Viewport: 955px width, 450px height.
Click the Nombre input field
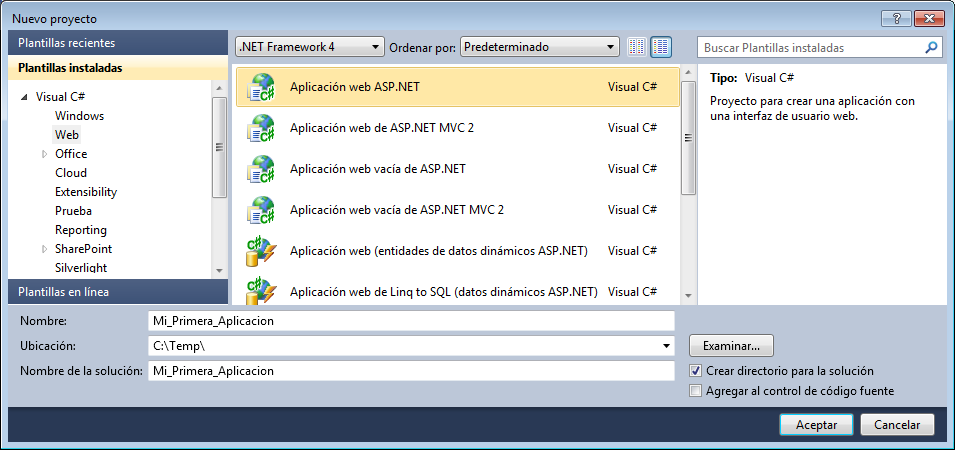click(x=411, y=321)
